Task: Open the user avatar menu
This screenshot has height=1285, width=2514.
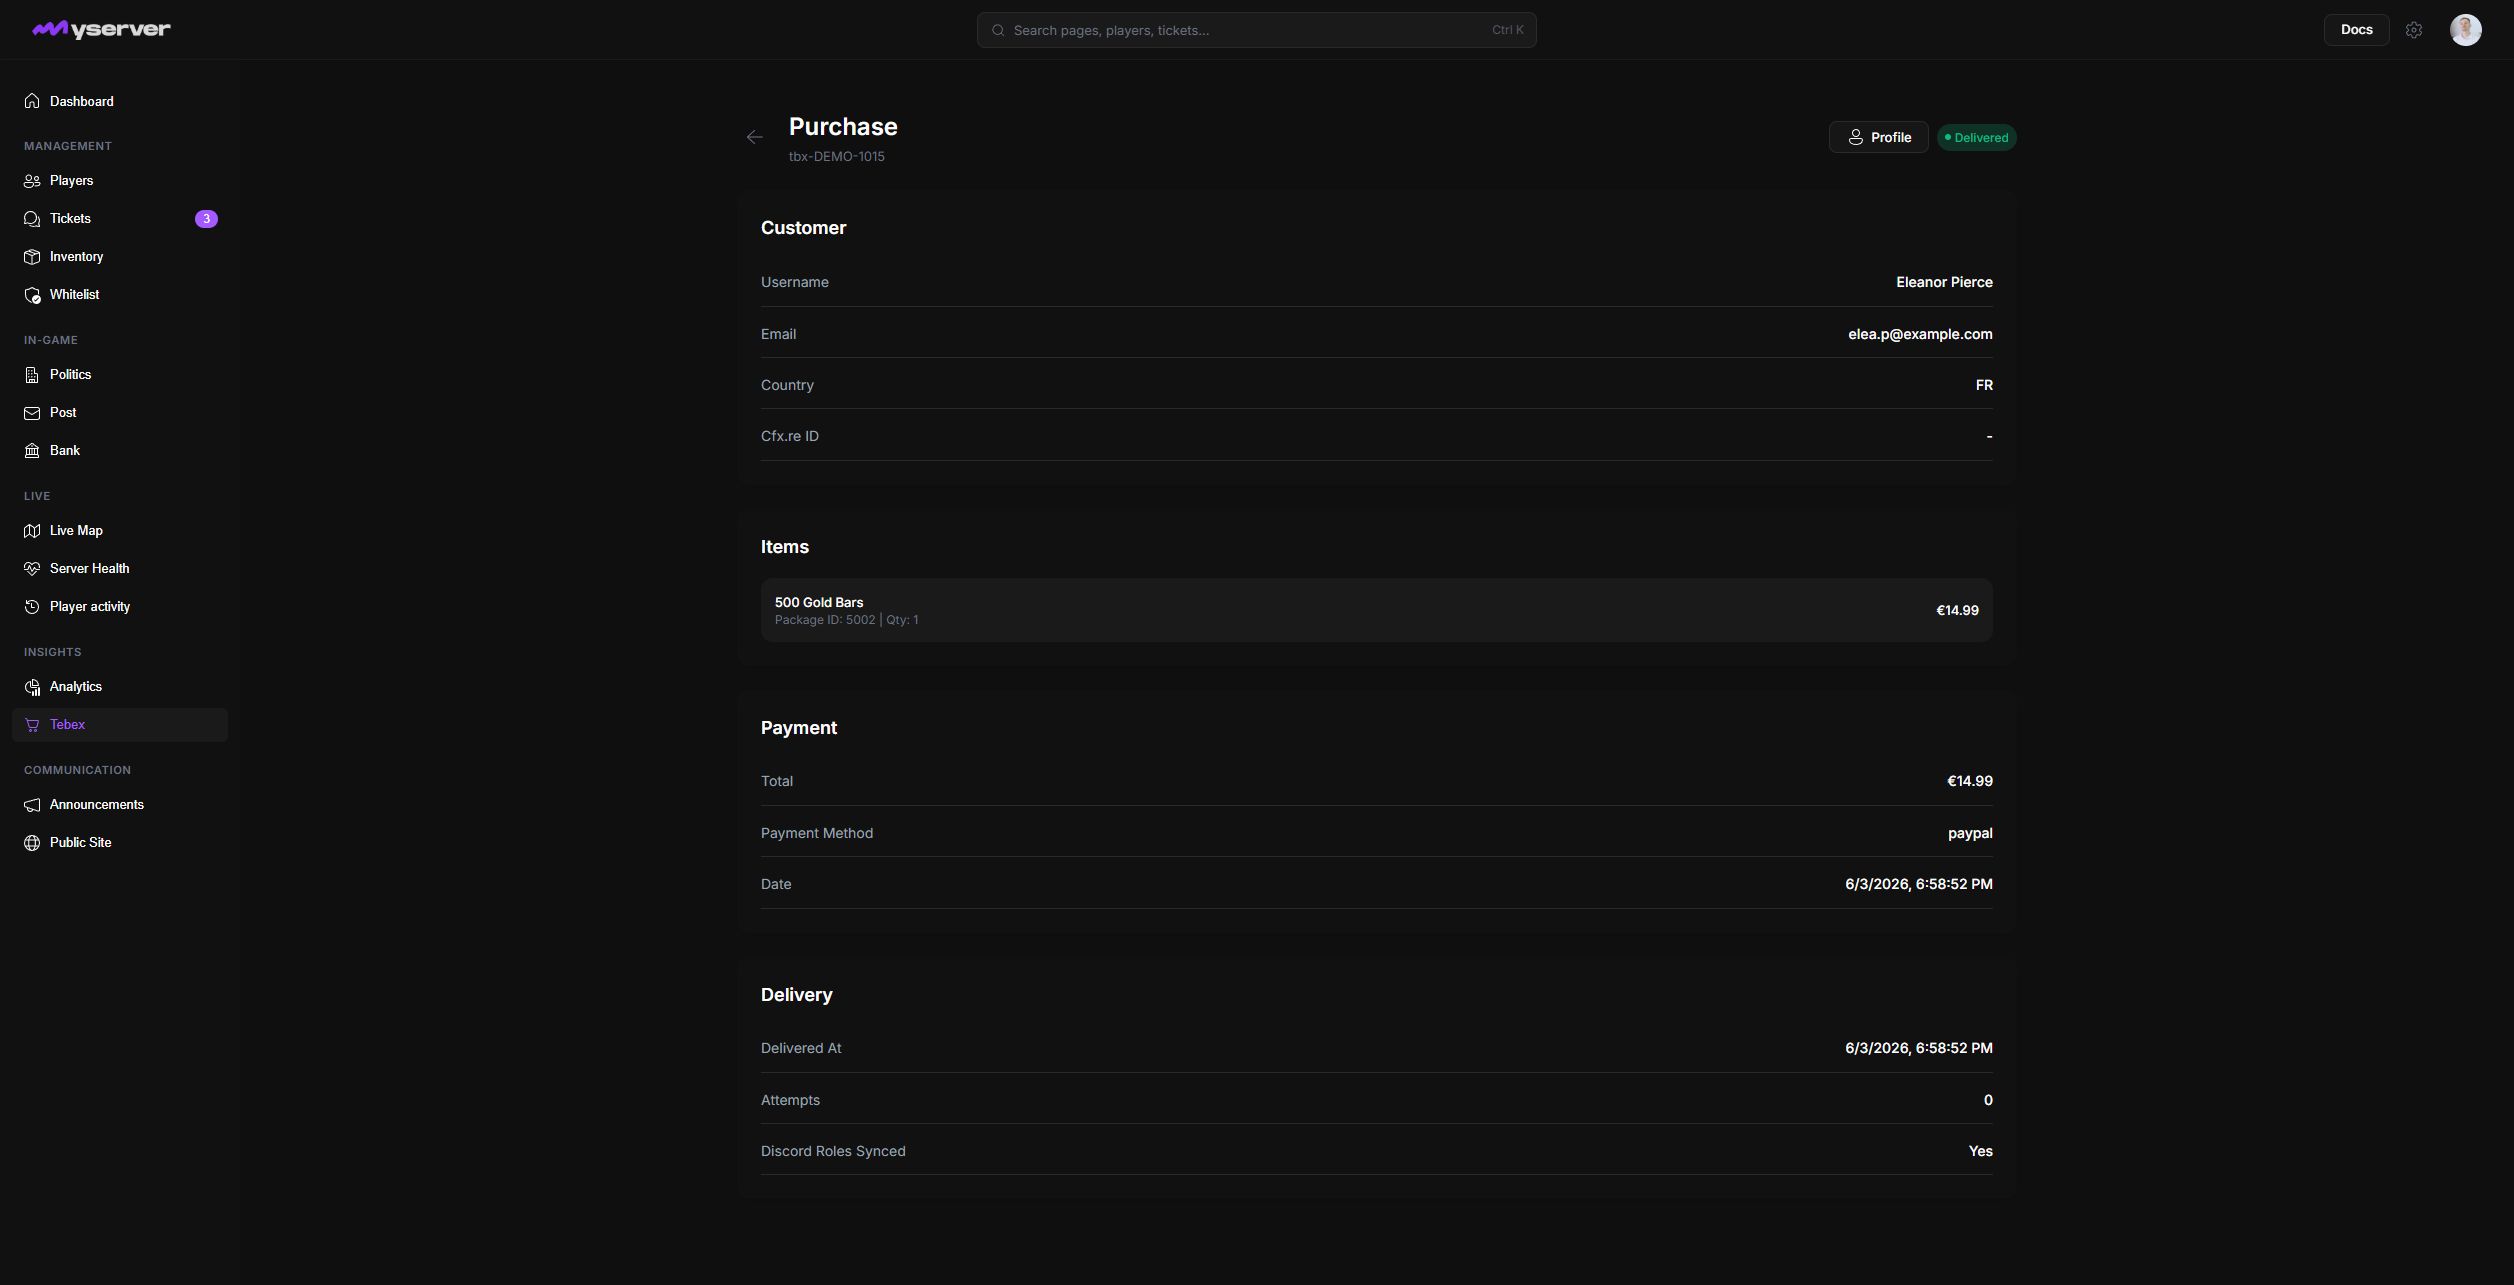Action: [x=2465, y=30]
